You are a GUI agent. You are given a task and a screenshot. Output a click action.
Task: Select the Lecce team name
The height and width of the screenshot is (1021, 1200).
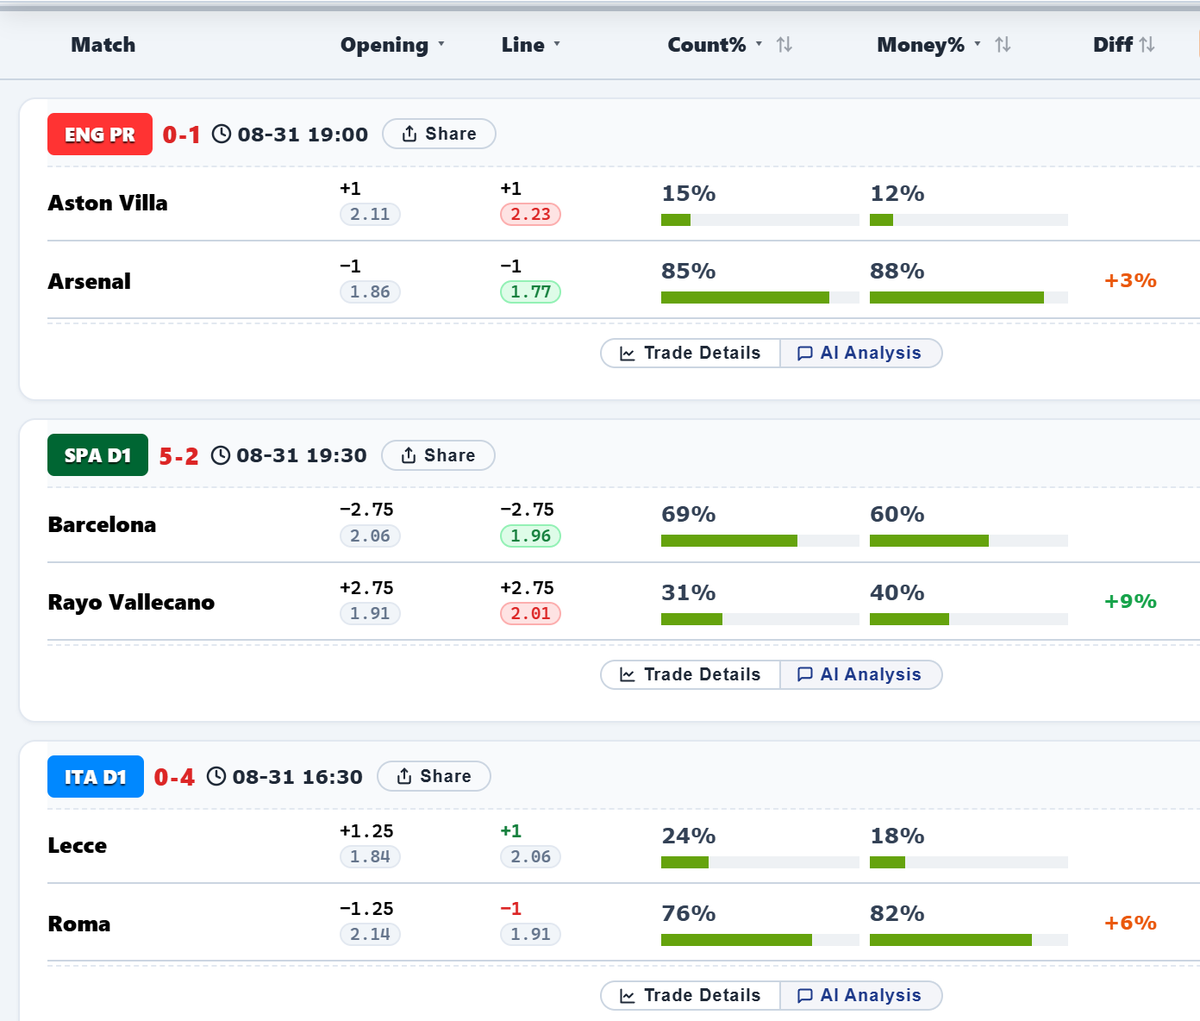coord(77,846)
